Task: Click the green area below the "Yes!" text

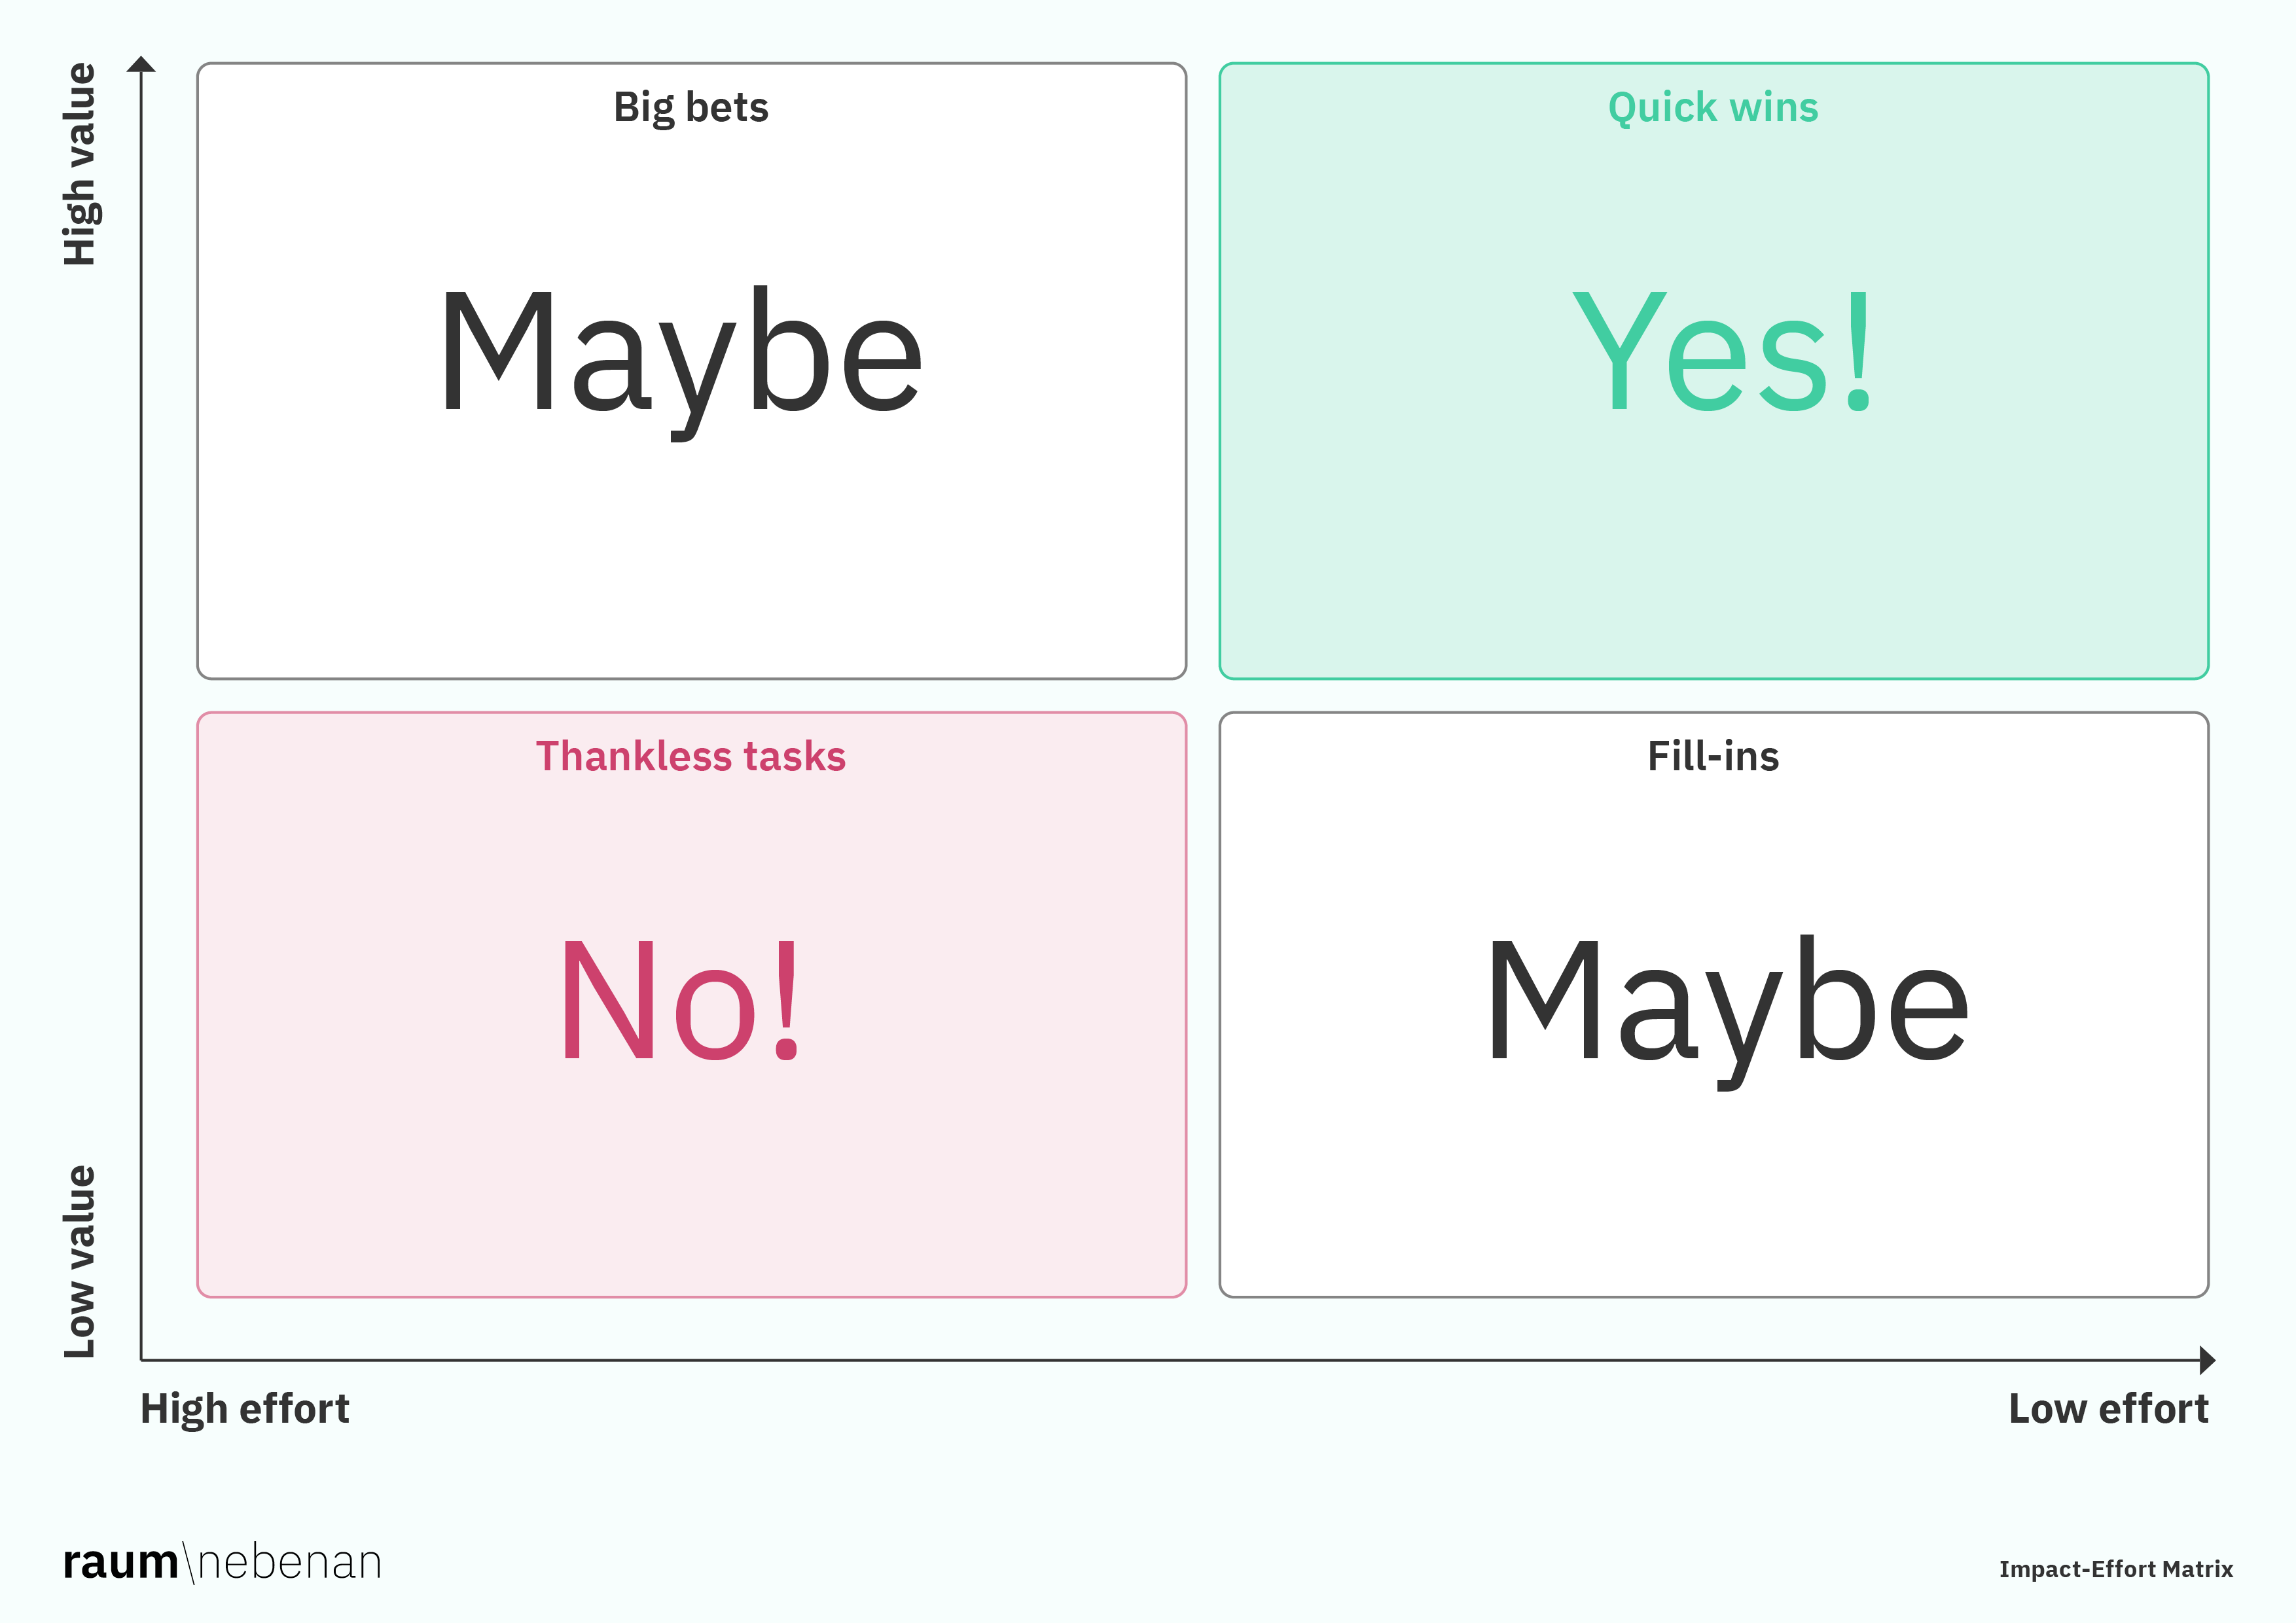Action: 1713,560
